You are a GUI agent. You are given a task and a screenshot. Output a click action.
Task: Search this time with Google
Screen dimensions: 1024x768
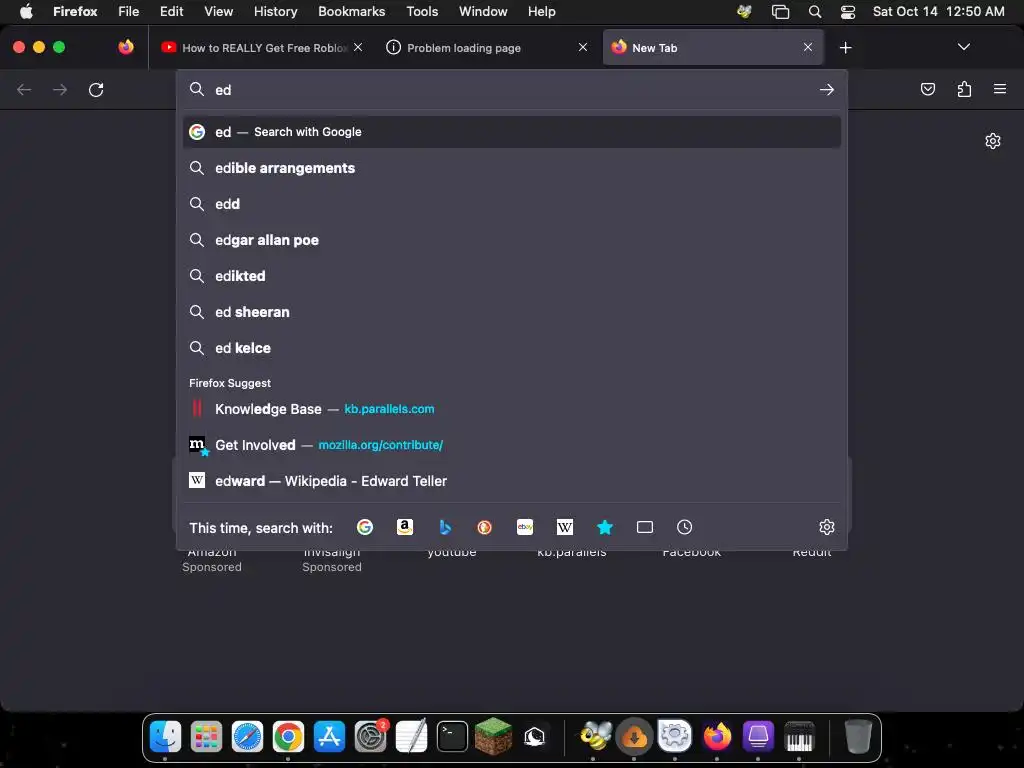point(365,527)
